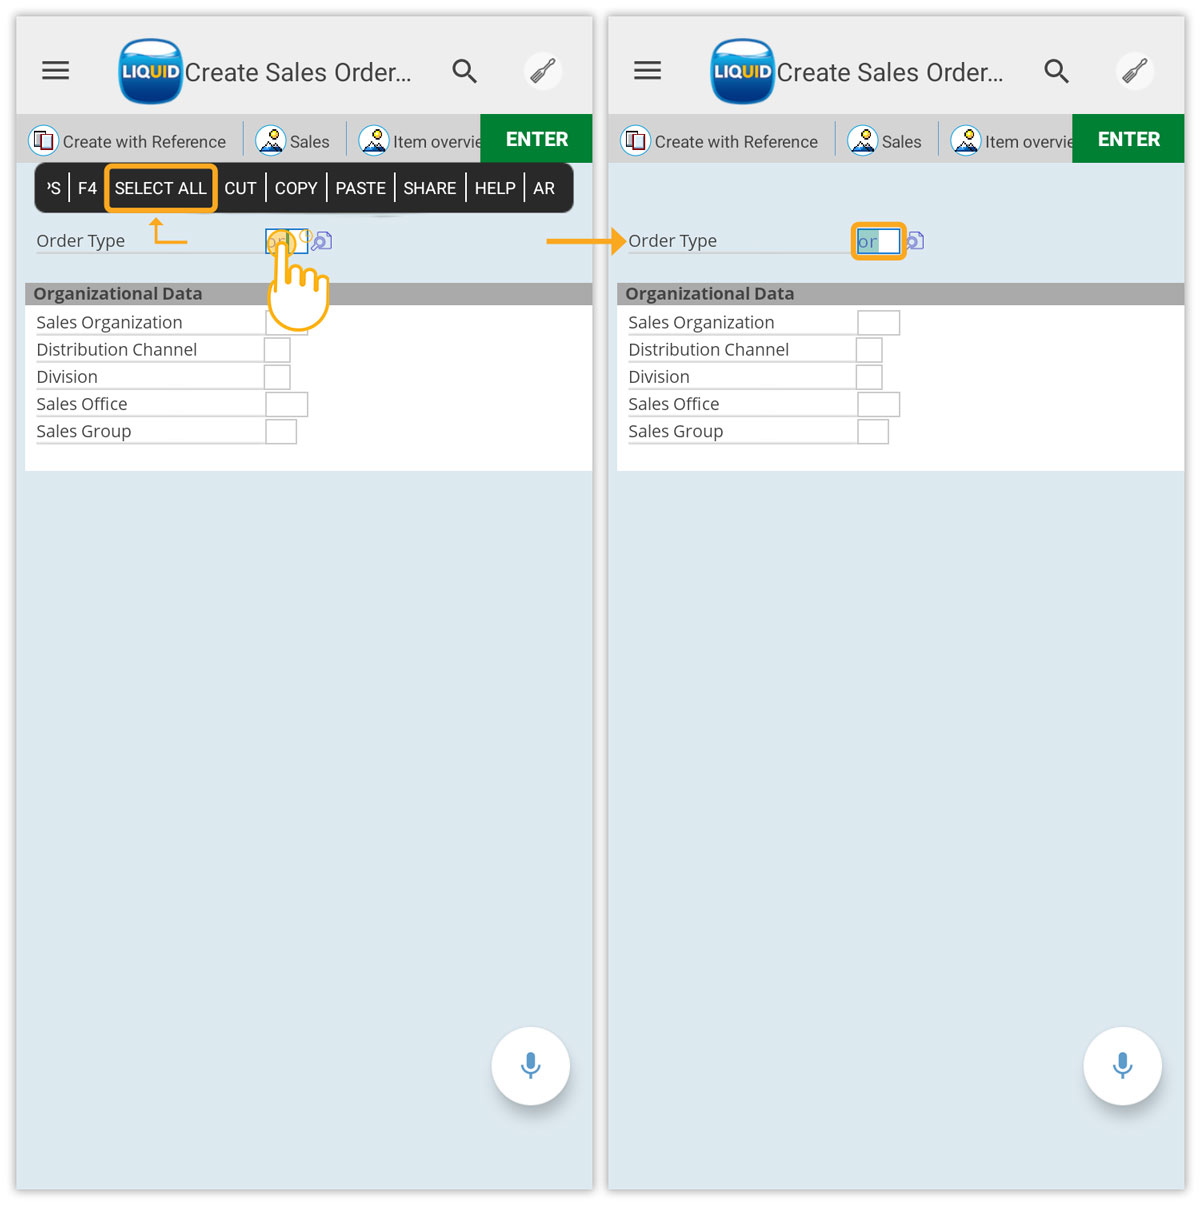Tap Sales Group label on left screen
Screen dimensions: 1200x1205
point(84,431)
